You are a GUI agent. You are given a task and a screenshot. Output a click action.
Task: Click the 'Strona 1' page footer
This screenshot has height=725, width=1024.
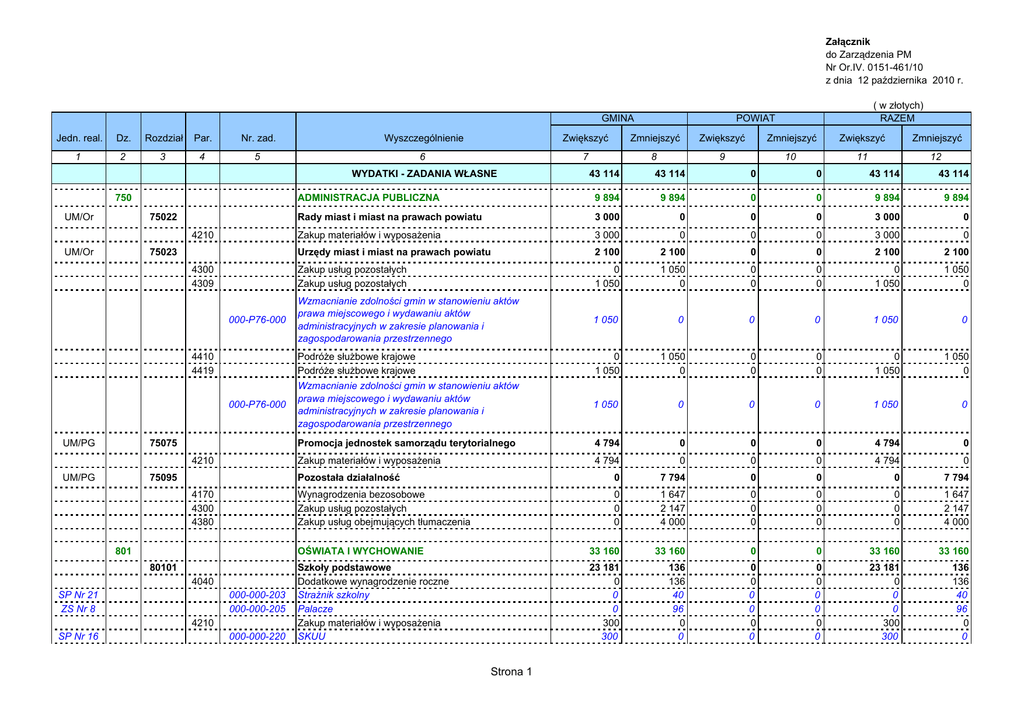click(512, 672)
